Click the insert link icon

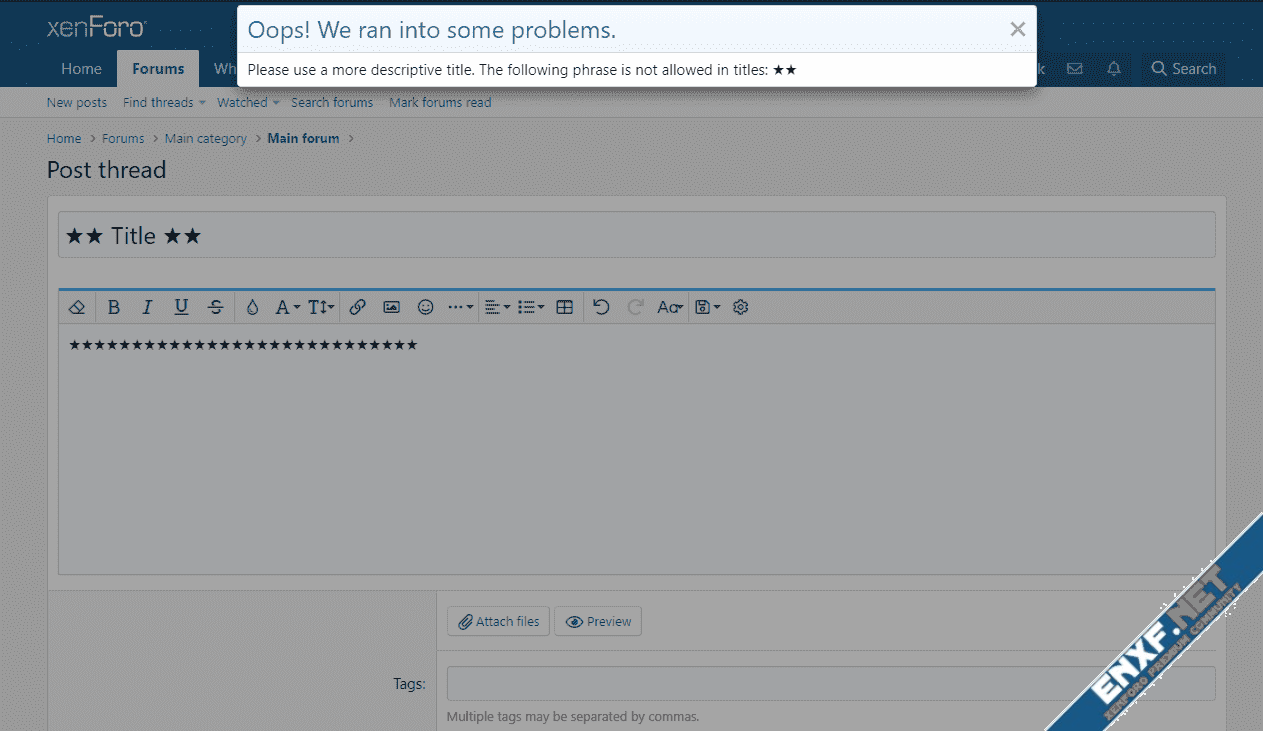(x=357, y=308)
